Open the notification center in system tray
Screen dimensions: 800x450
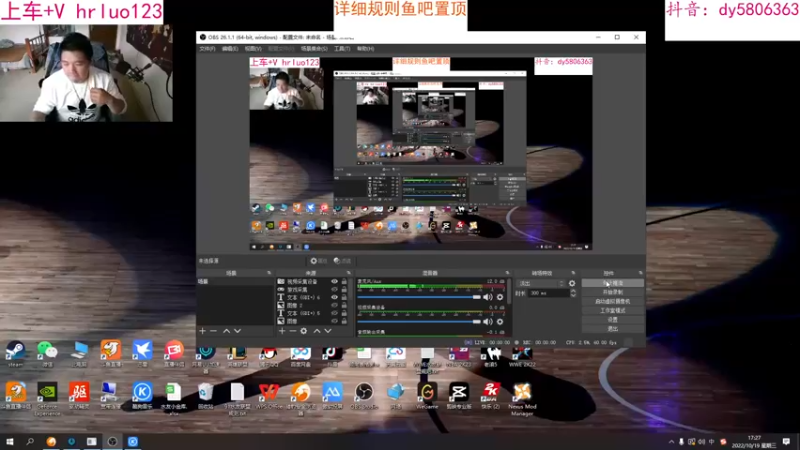[786, 441]
